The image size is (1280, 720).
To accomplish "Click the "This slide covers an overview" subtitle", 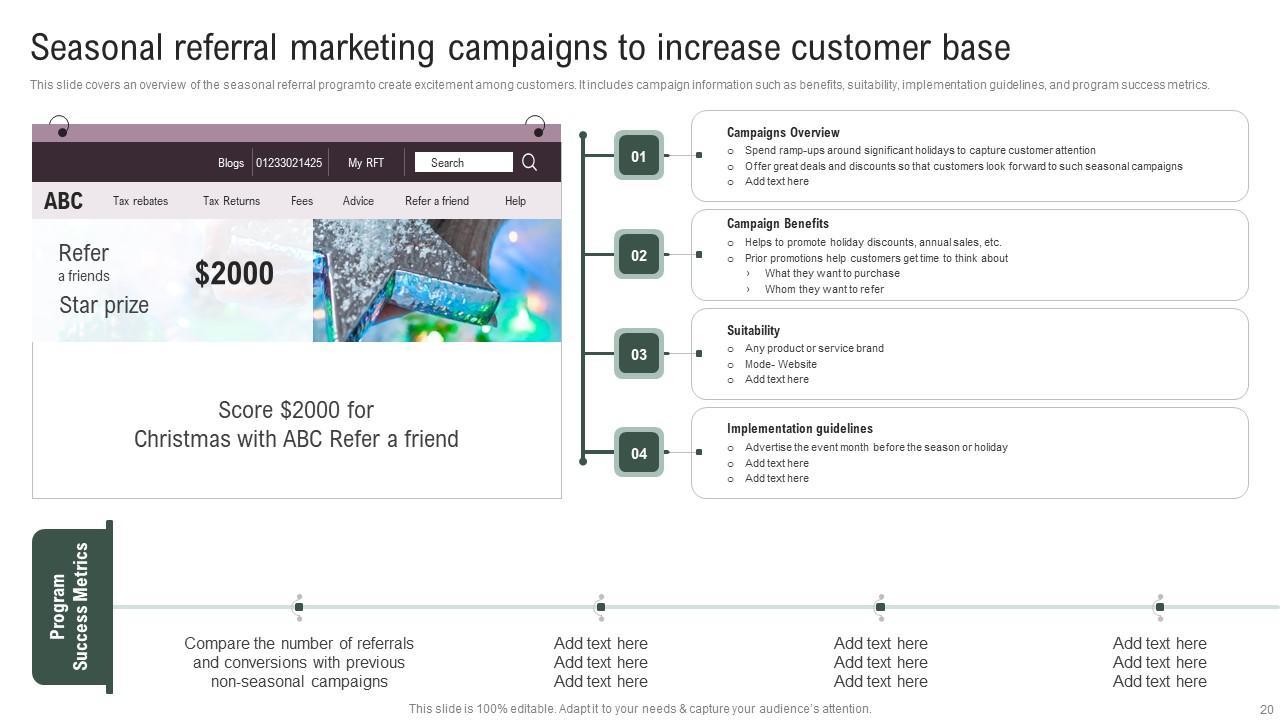I will (x=620, y=85).
